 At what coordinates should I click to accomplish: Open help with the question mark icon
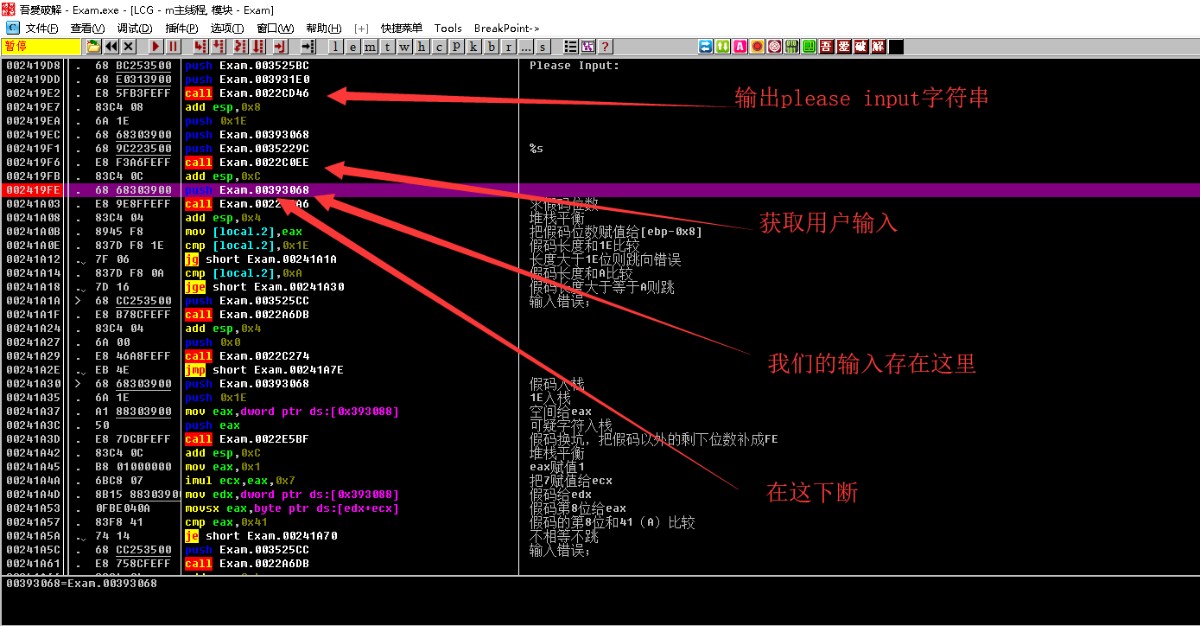605,46
